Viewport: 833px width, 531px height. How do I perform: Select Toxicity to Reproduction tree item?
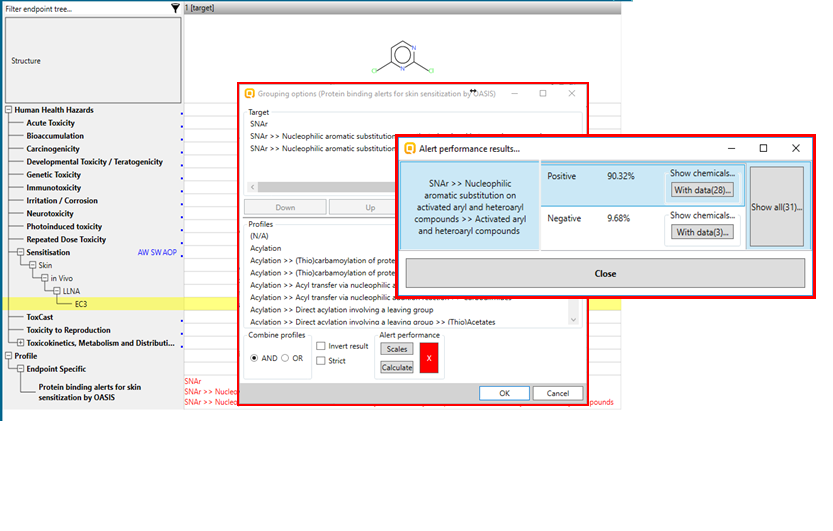(x=69, y=330)
